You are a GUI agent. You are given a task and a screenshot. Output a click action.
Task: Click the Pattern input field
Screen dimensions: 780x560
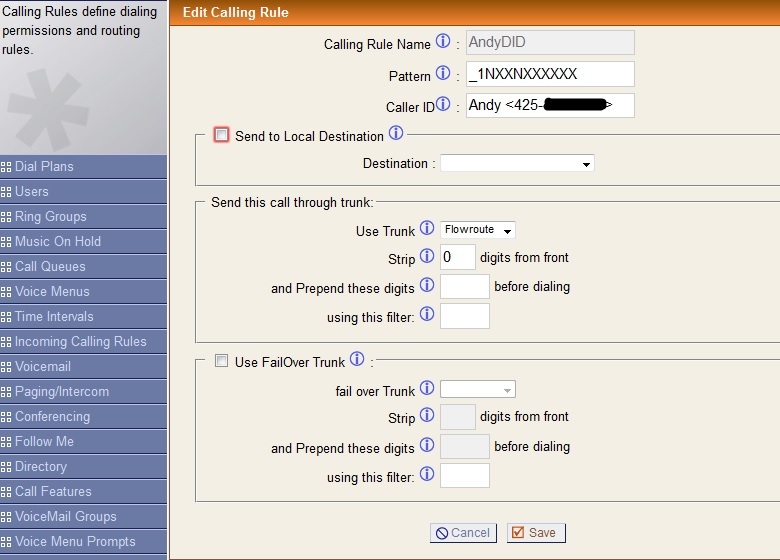(550, 74)
